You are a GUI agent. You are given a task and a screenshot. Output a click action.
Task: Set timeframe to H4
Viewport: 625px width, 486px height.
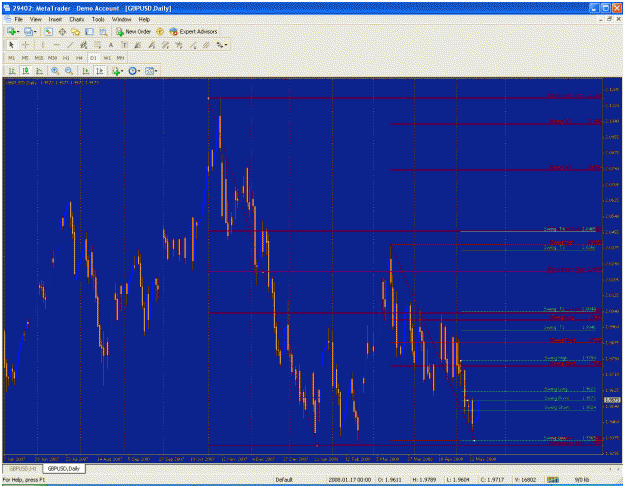[79, 58]
